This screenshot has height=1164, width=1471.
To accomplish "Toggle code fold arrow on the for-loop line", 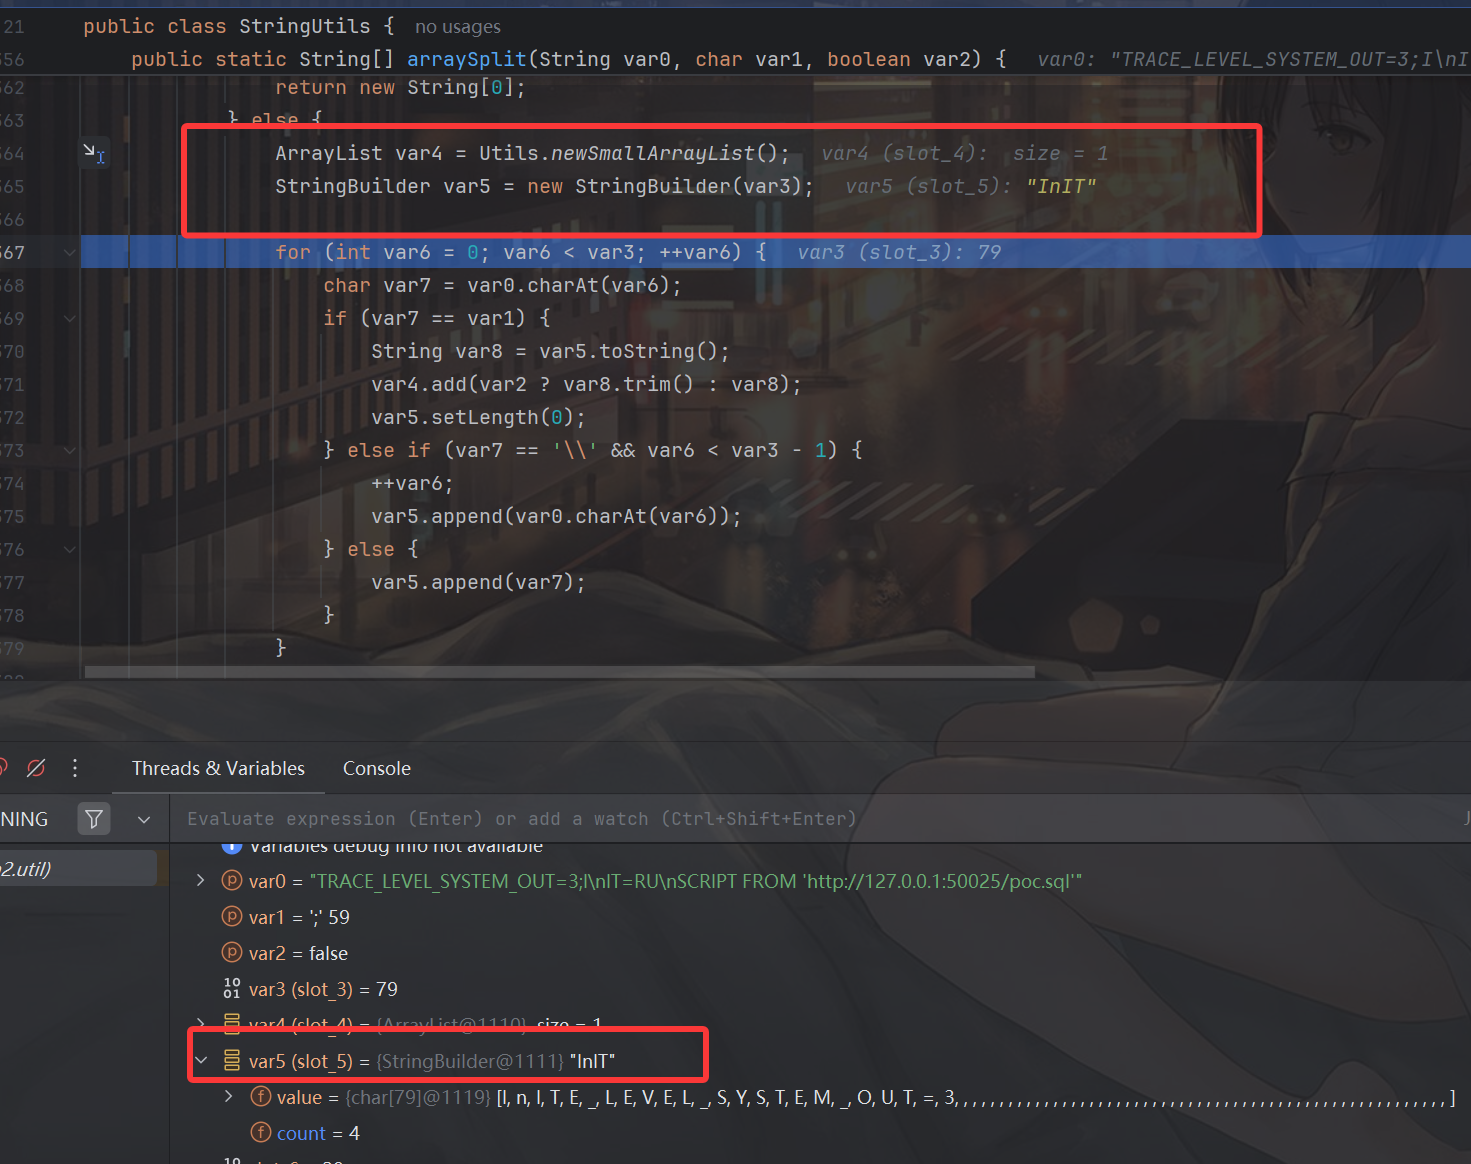I will tap(70, 252).
